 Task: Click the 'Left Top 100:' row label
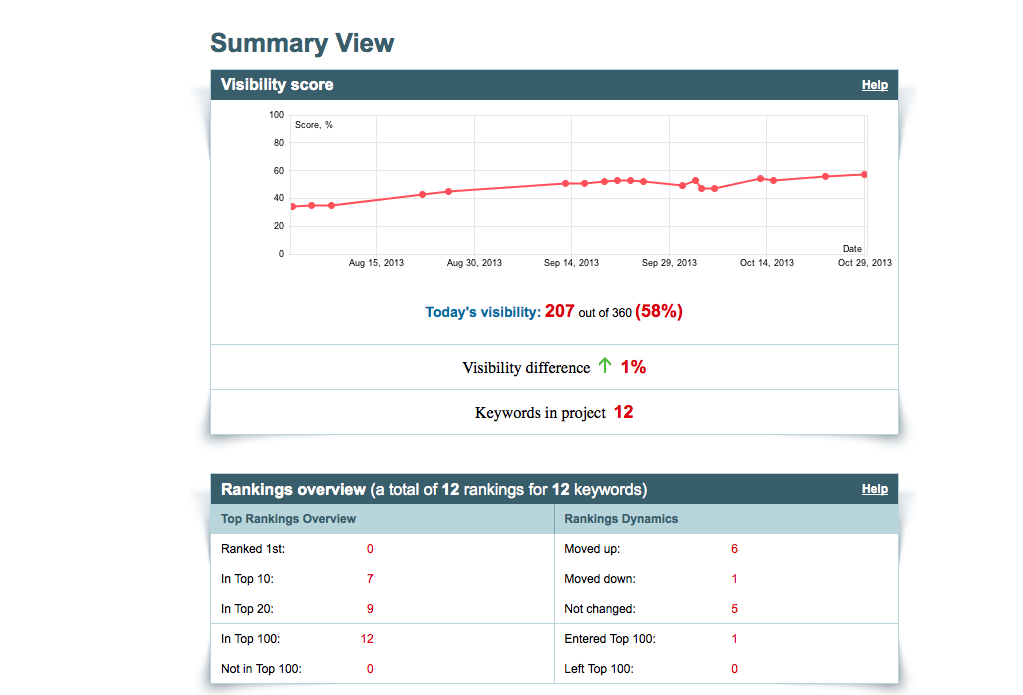click(598, 669)
